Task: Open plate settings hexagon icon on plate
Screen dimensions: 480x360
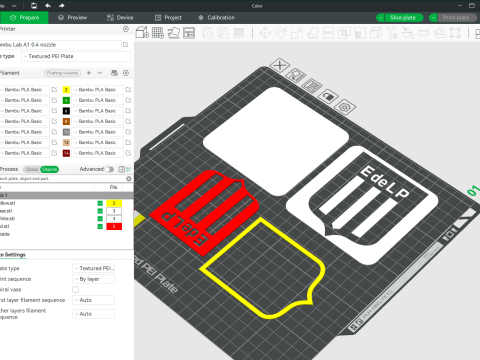Action: pyautogui.click(x=345, y=107)
